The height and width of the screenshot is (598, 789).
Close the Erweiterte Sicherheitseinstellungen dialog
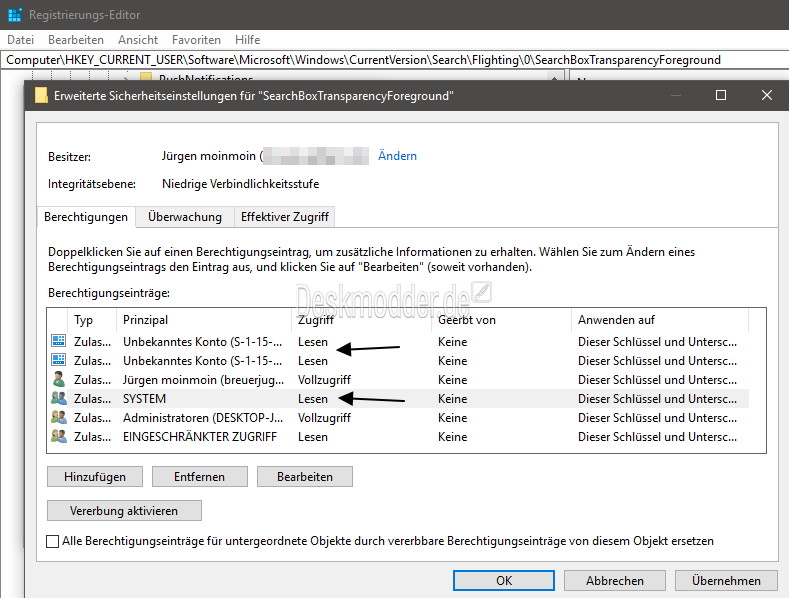tap(766, 95)
